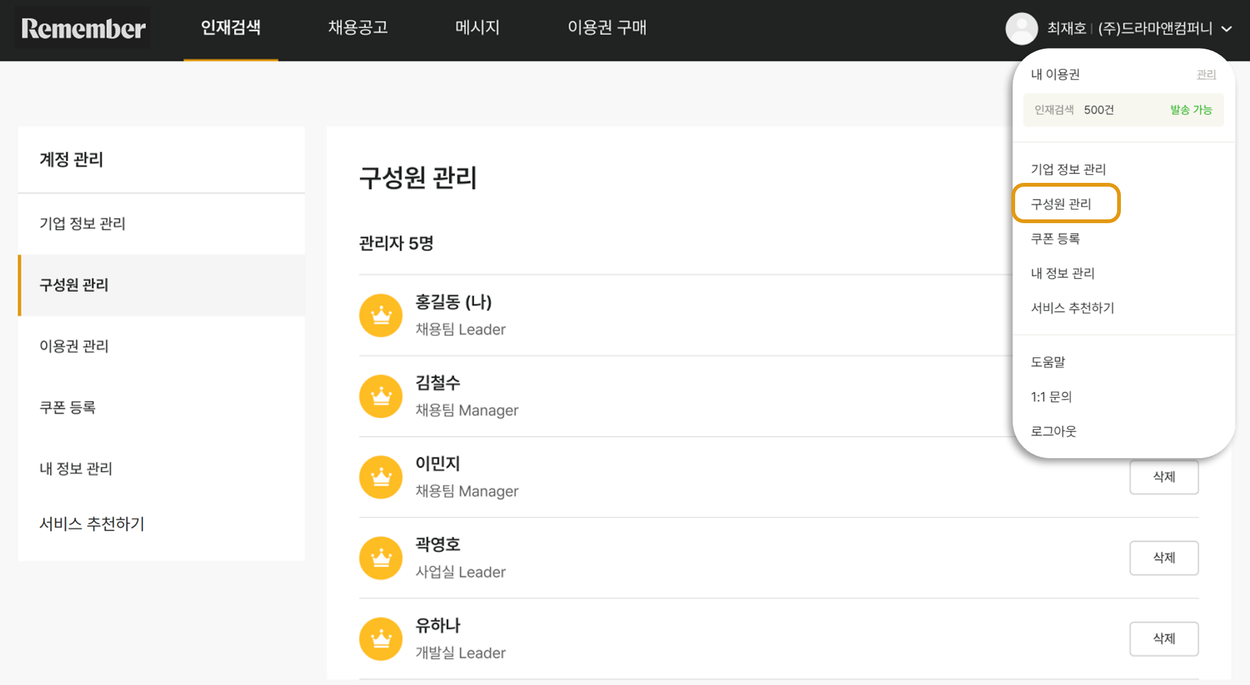Click the 관리 link next to 내 이용권
The height and width of the screenshot is (685, 1250).
click(1206, 75)
